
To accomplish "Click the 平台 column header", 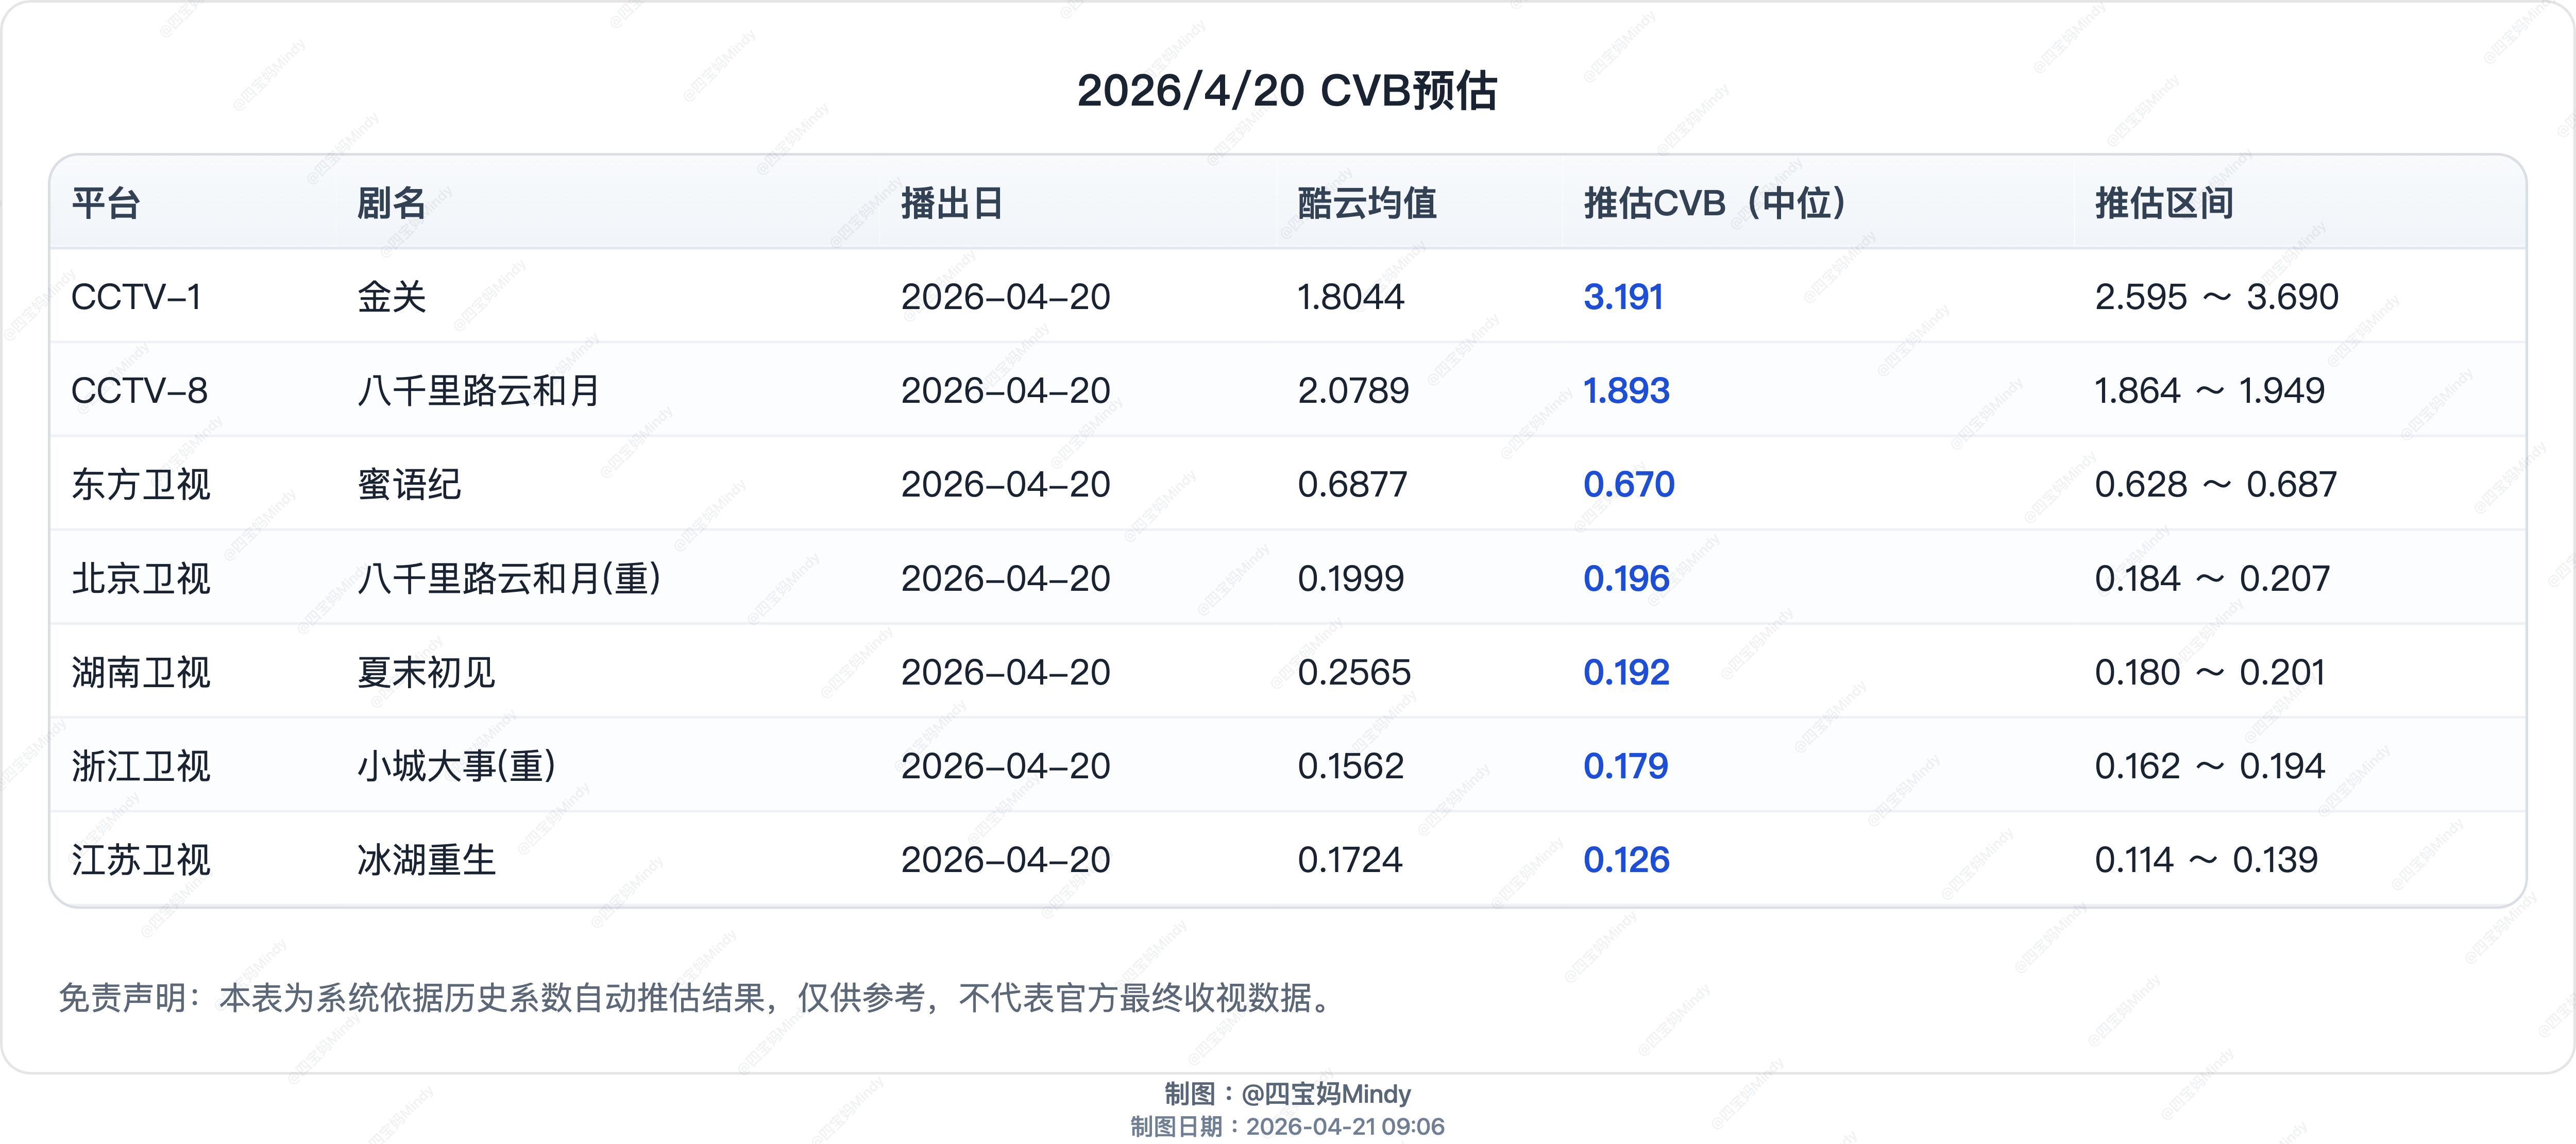I will [x=105, y=203].
